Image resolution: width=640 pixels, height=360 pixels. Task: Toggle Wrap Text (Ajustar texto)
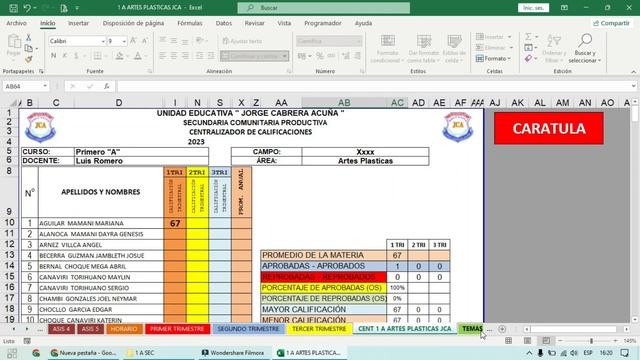point(242,41)
